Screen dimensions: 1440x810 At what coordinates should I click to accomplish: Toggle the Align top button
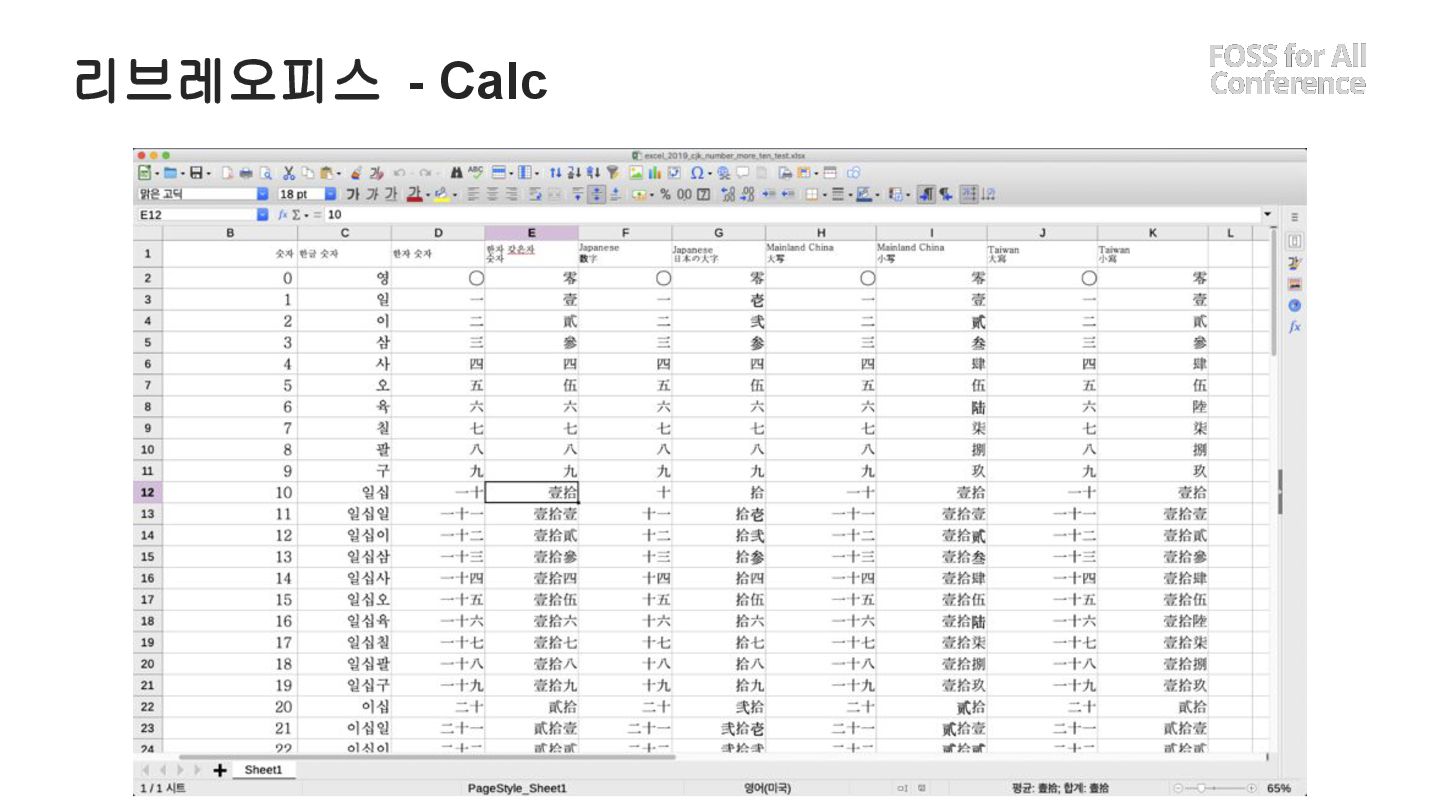click(x=577, y=194)
